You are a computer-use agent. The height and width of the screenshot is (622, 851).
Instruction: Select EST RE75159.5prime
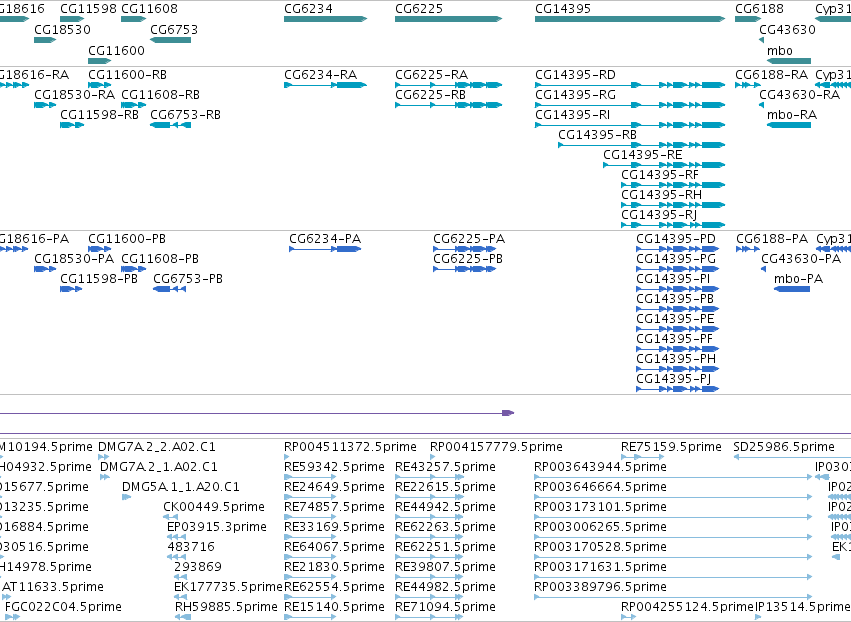(x=671, y=447)
